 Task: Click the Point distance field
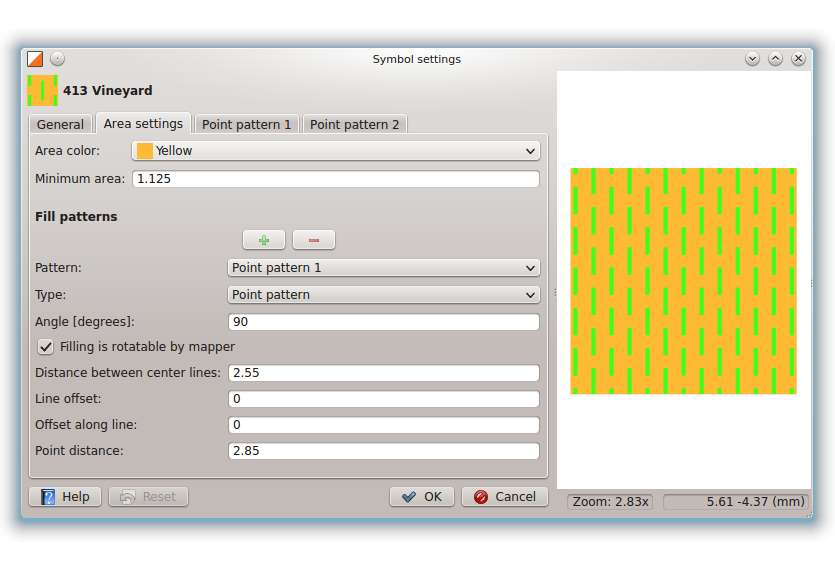tap(383, 451)
